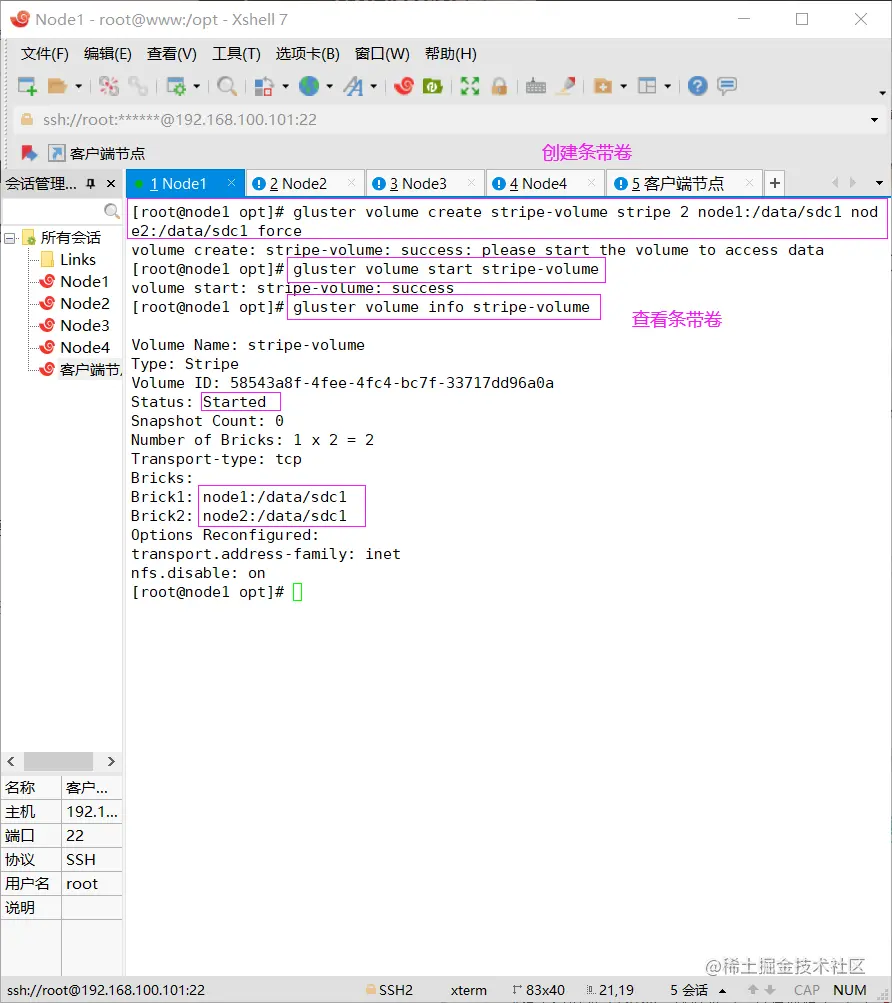The image size is (892, 1003).
Task: Click the color scheme toolbar icon
Action: tap(264, 86)
